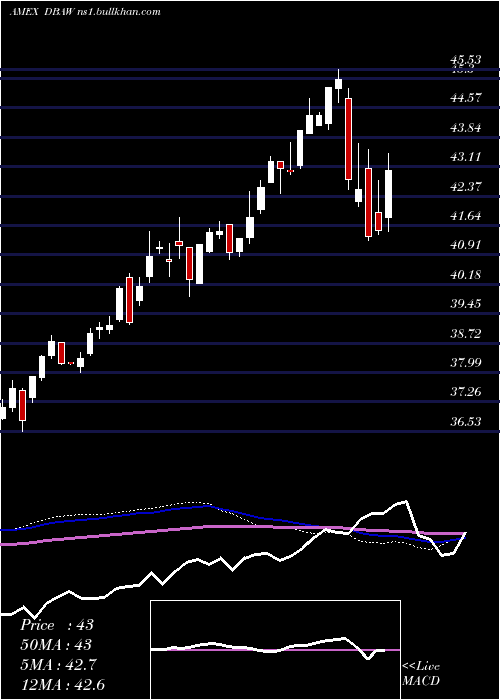Click the 41.64 price axis label
Image resolution: width=500 pixels, height=700 pixels.
coord(467,216)
